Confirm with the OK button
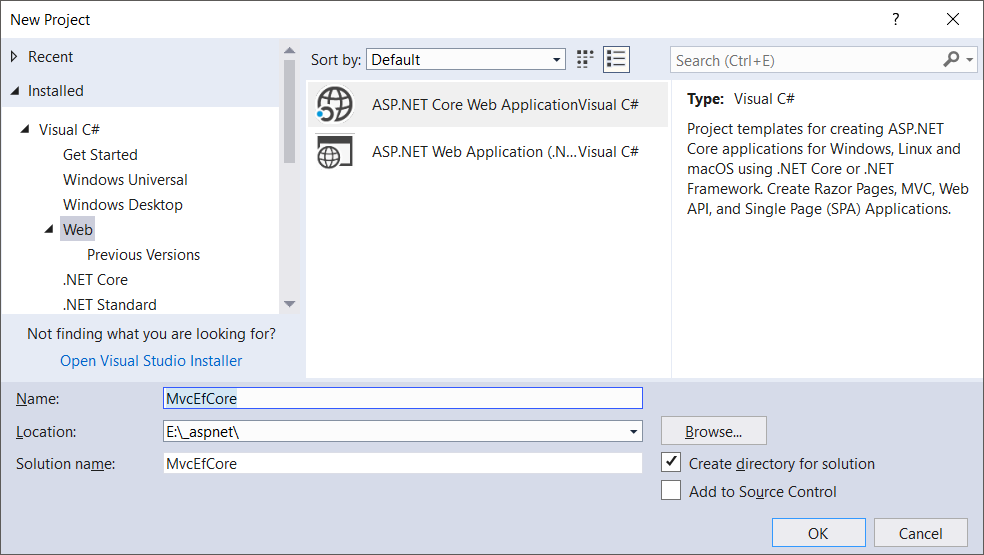This screenshot has width=984, height=555. 818,533
